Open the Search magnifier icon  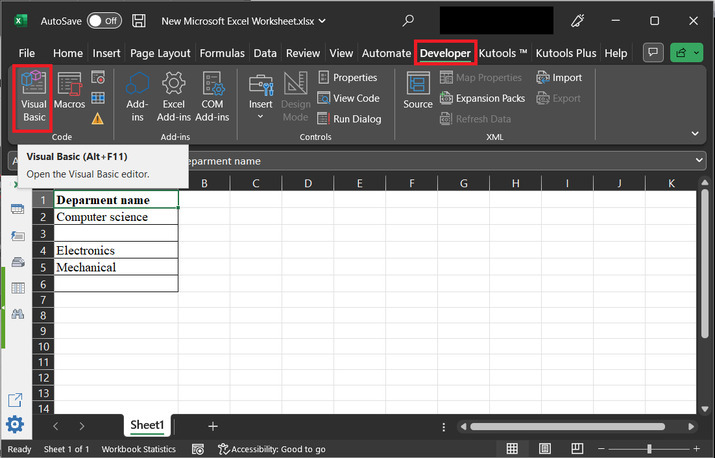pyautogui.click(x=408, y=20)
